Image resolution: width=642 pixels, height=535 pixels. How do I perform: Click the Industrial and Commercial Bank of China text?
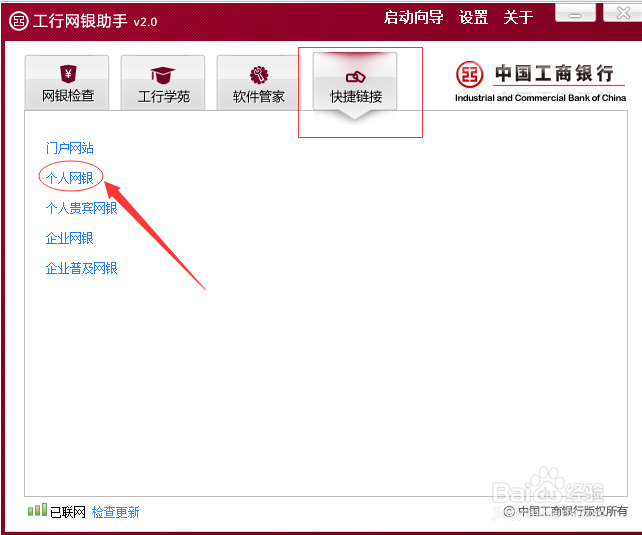(x=540, y=98)
